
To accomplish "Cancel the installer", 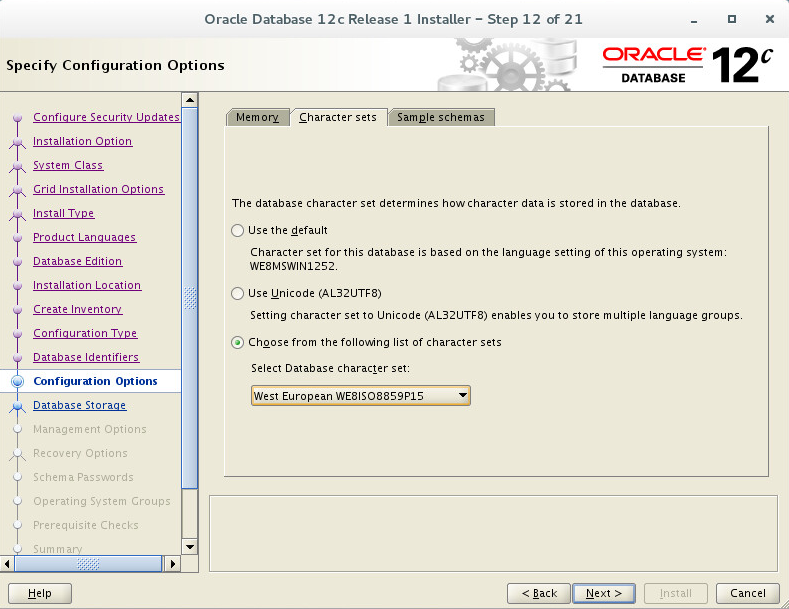I will 748,593.
